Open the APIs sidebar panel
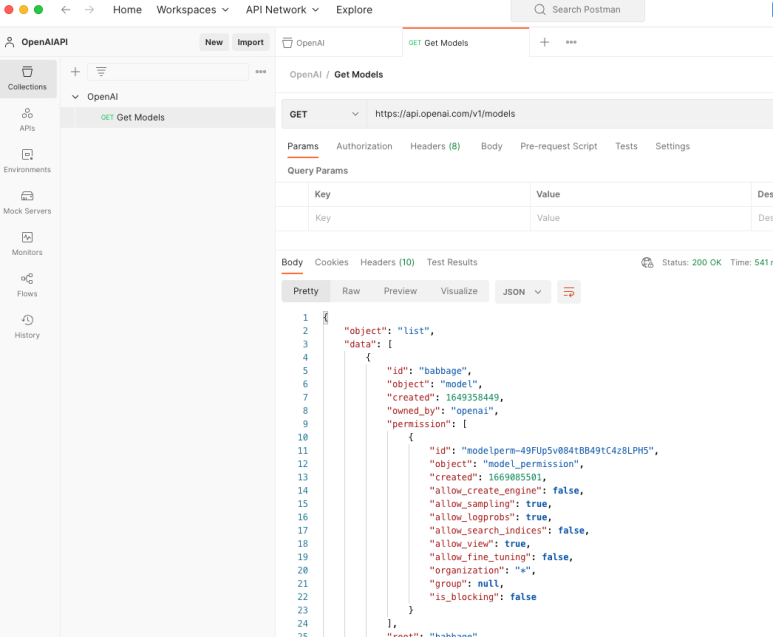 pyautogui.click(x=27, y=120)
